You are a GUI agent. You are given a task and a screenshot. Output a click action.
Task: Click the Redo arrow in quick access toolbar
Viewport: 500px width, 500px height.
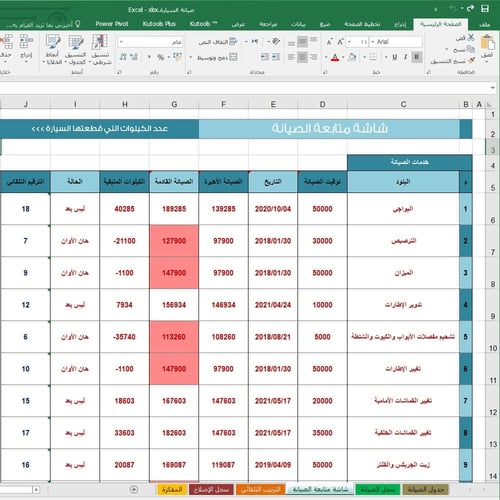[x=470, y=9]
